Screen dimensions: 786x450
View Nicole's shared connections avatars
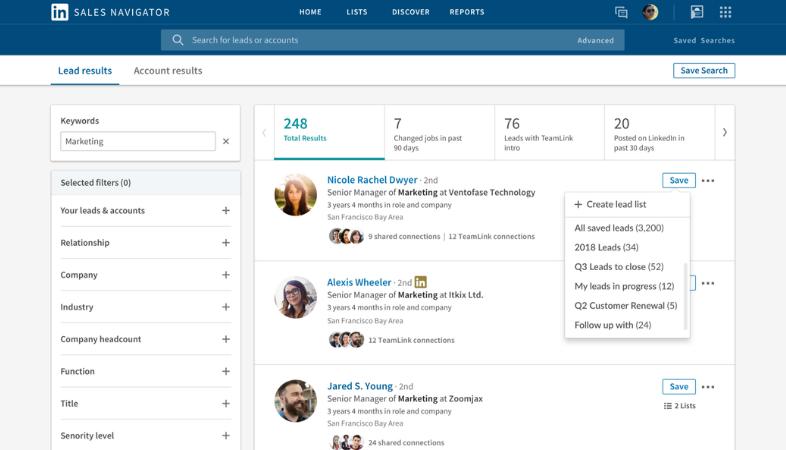346,236
